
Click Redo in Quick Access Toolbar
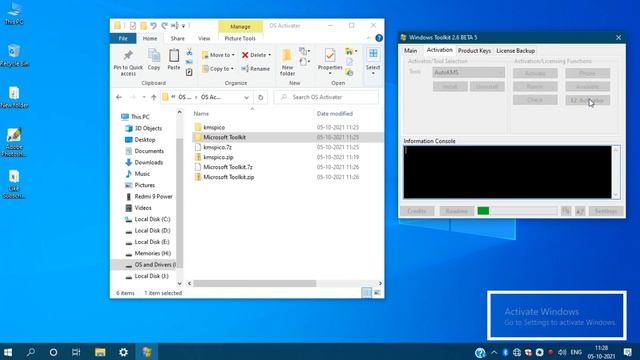164,26
